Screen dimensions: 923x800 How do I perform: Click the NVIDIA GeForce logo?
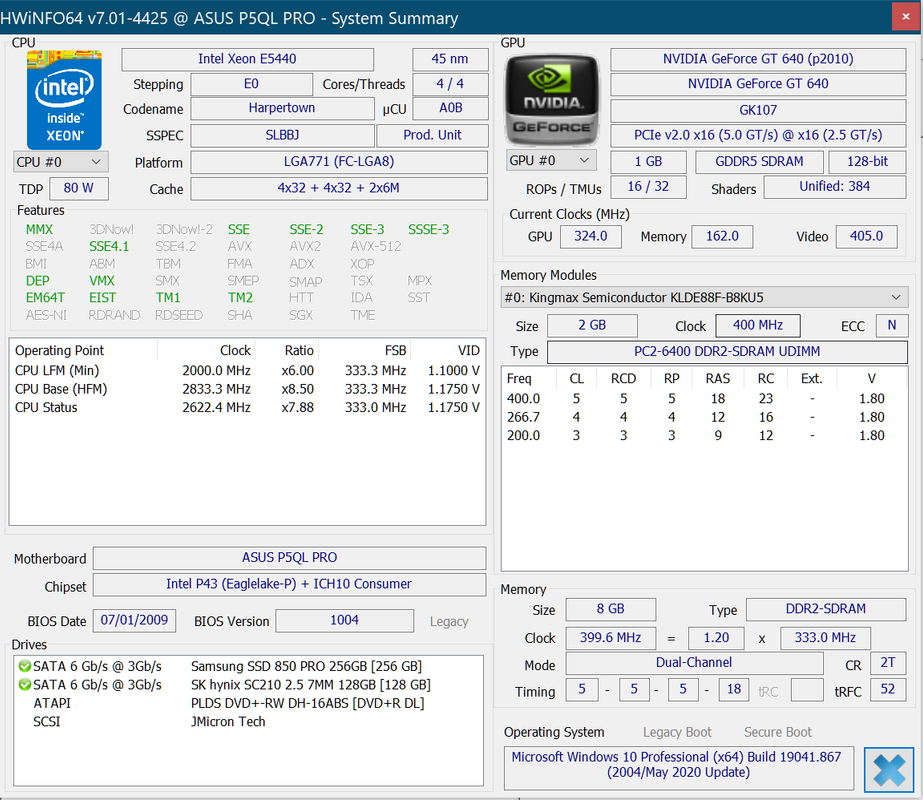[x=552, y=100]
